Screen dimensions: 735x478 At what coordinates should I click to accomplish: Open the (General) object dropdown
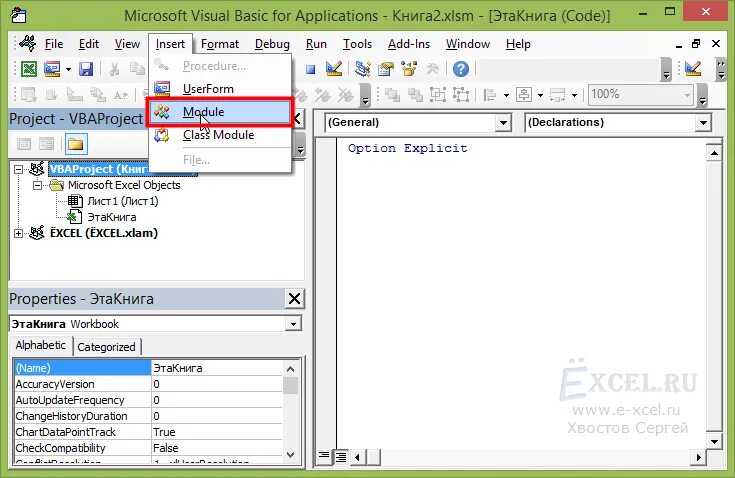[503, 123]
